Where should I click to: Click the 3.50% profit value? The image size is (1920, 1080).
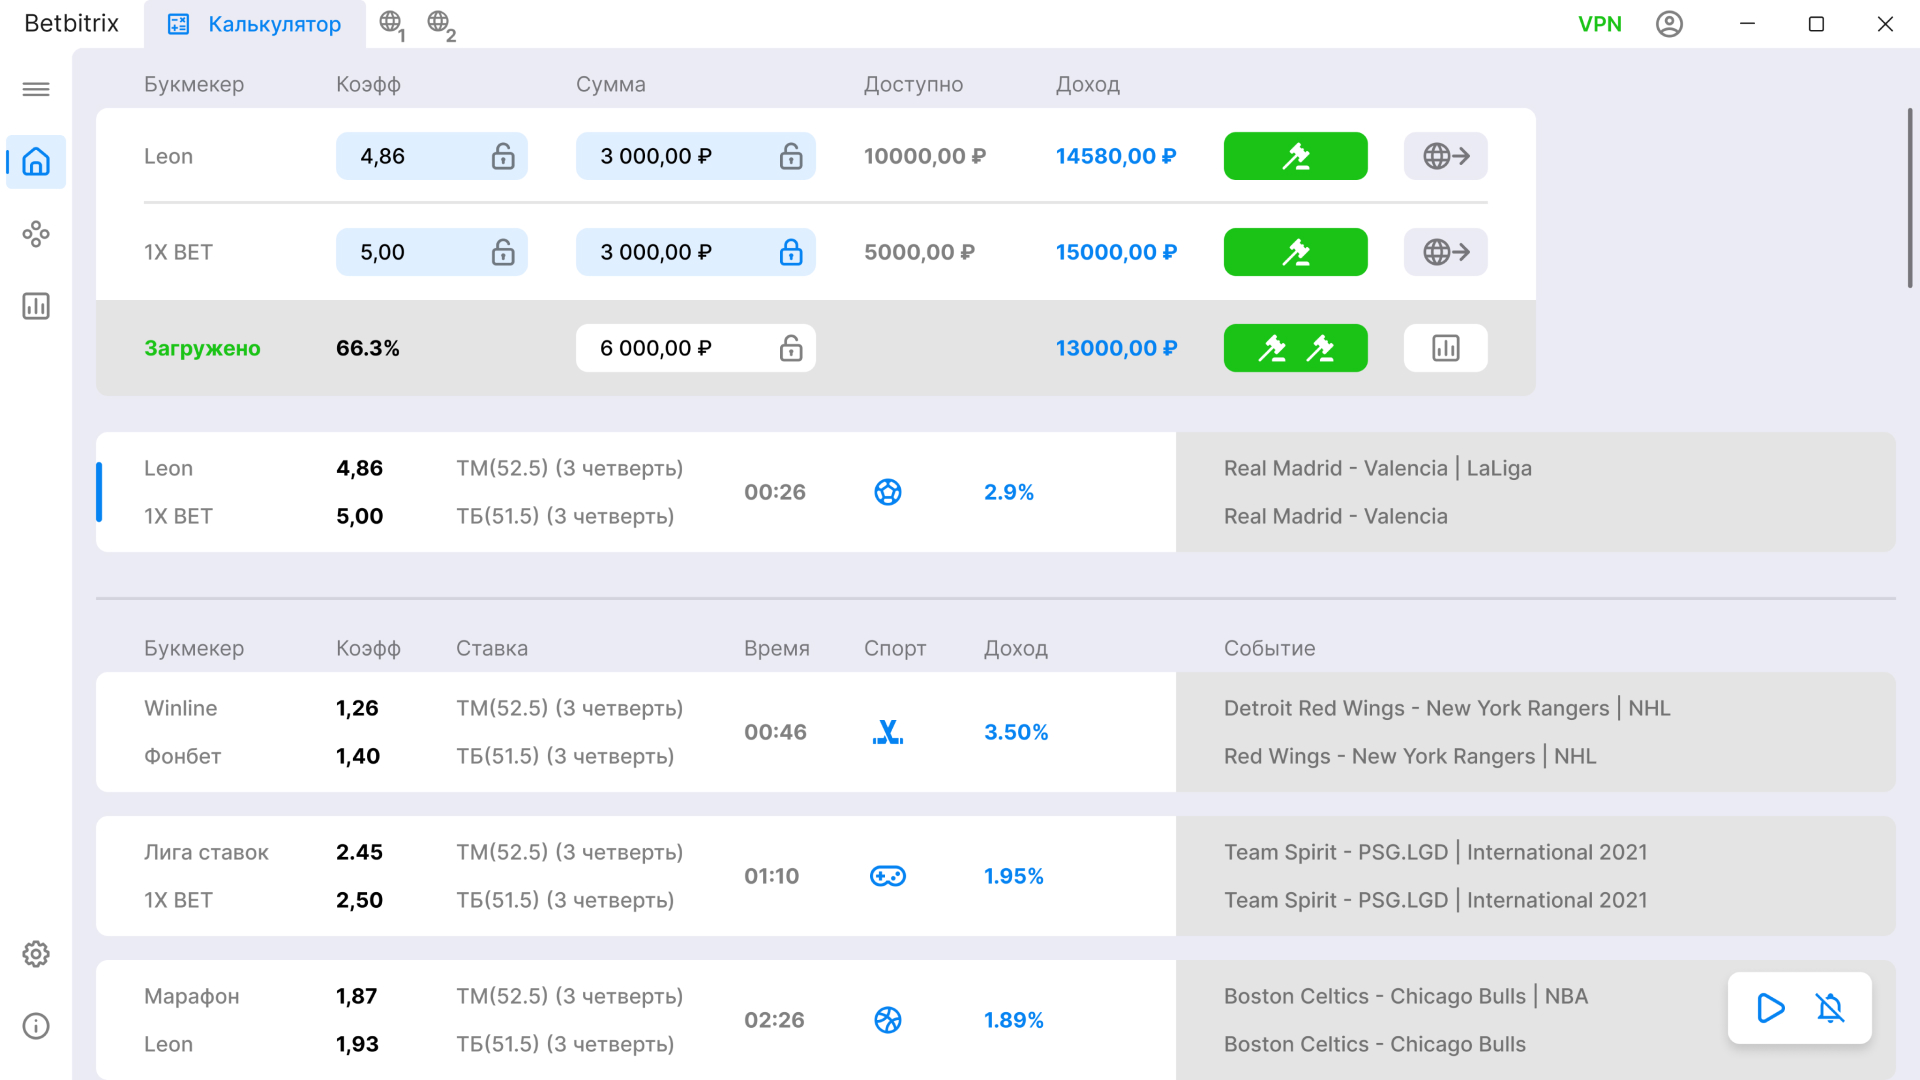[1016, 732]
